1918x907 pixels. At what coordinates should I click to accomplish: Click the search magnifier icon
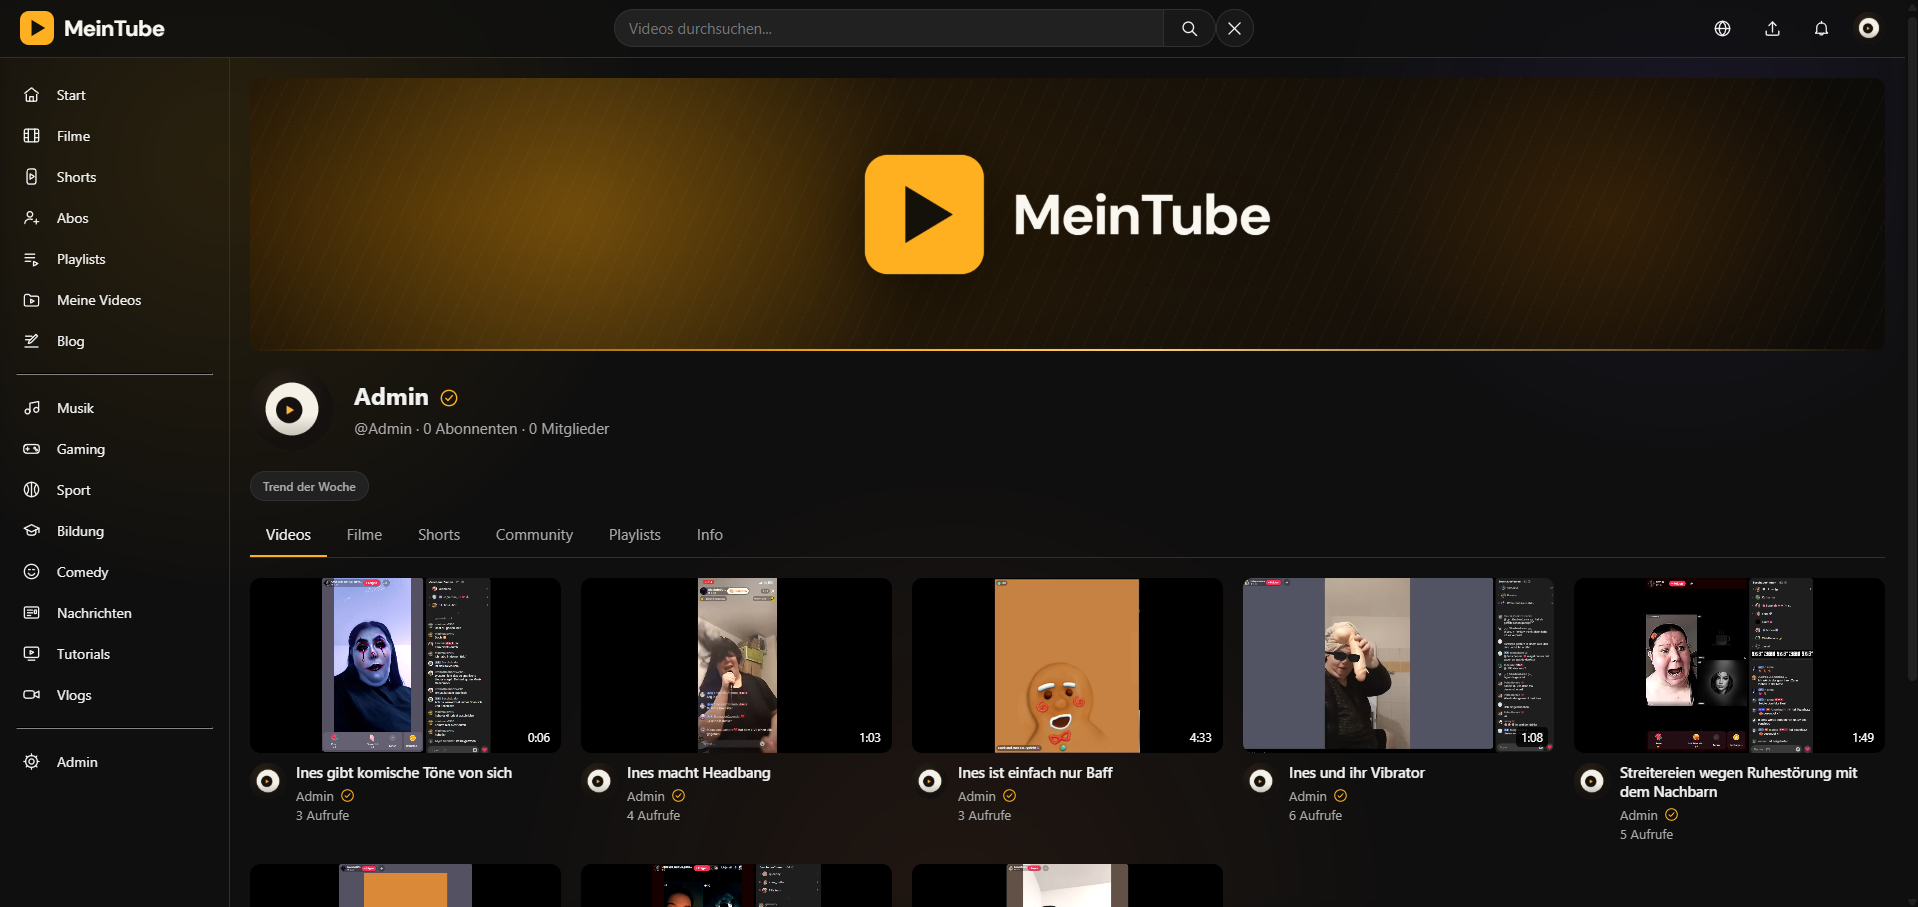1189,29
